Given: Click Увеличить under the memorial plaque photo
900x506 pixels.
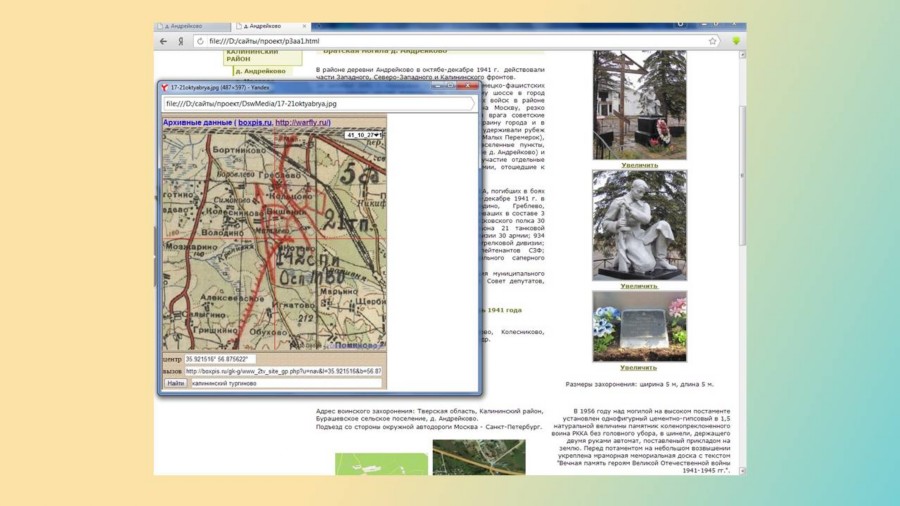Looking at the screenshot, I should [639, 367].
